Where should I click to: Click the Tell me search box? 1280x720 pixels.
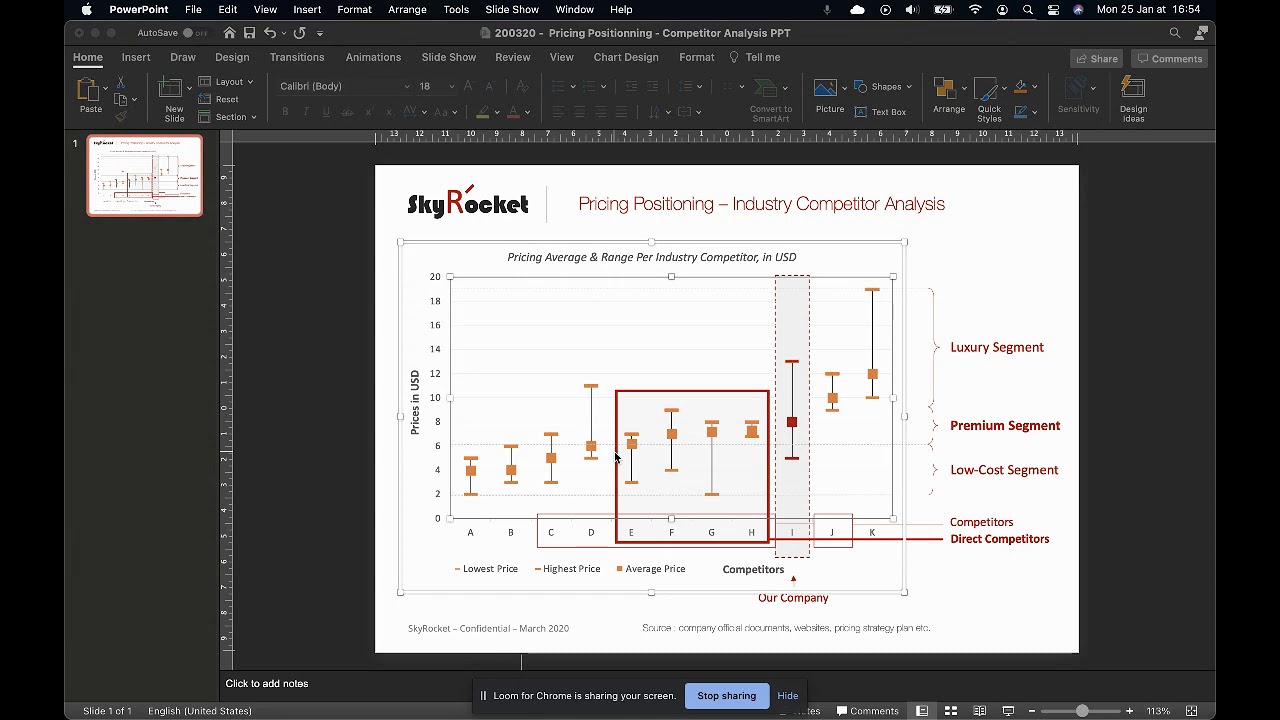[755, 58]
